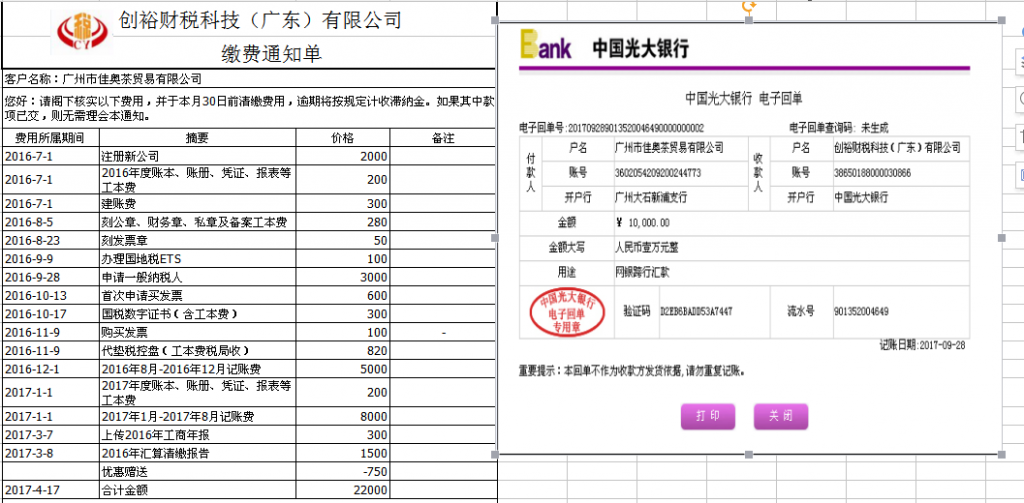Click the price cell 1500

pos(343,453)
